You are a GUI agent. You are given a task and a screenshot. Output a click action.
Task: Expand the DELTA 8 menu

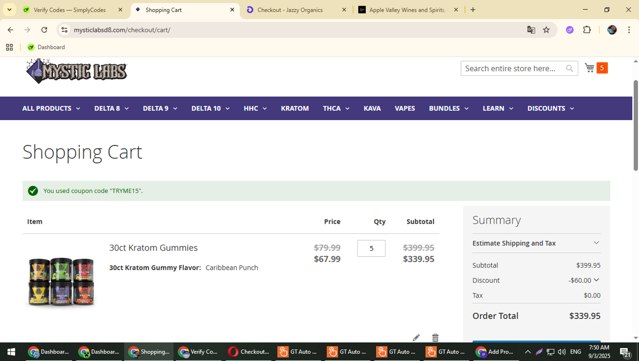(111, 108)
